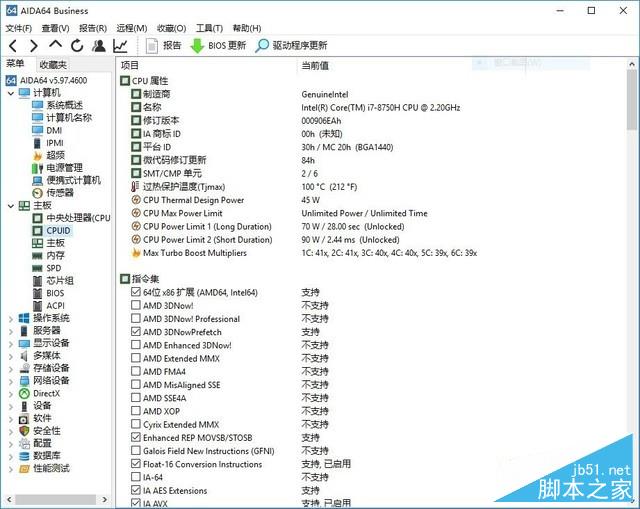
Task: Expand the 网络设备 tree node
Action: [x=10, y=381]
